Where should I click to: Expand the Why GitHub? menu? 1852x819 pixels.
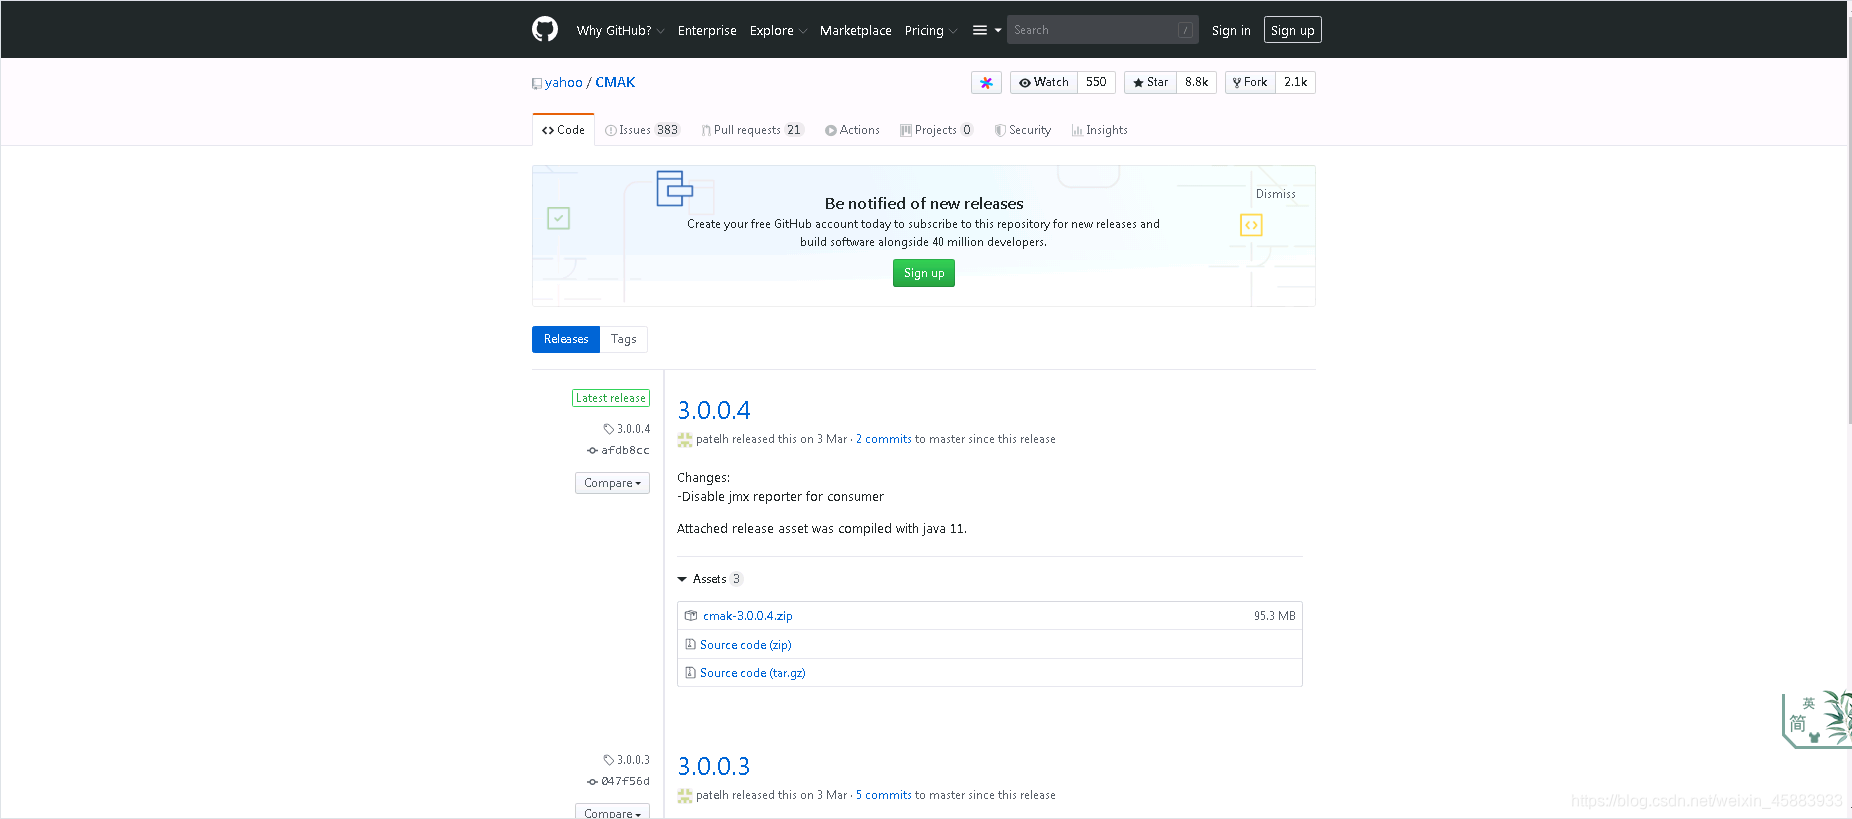pos(620,31)
